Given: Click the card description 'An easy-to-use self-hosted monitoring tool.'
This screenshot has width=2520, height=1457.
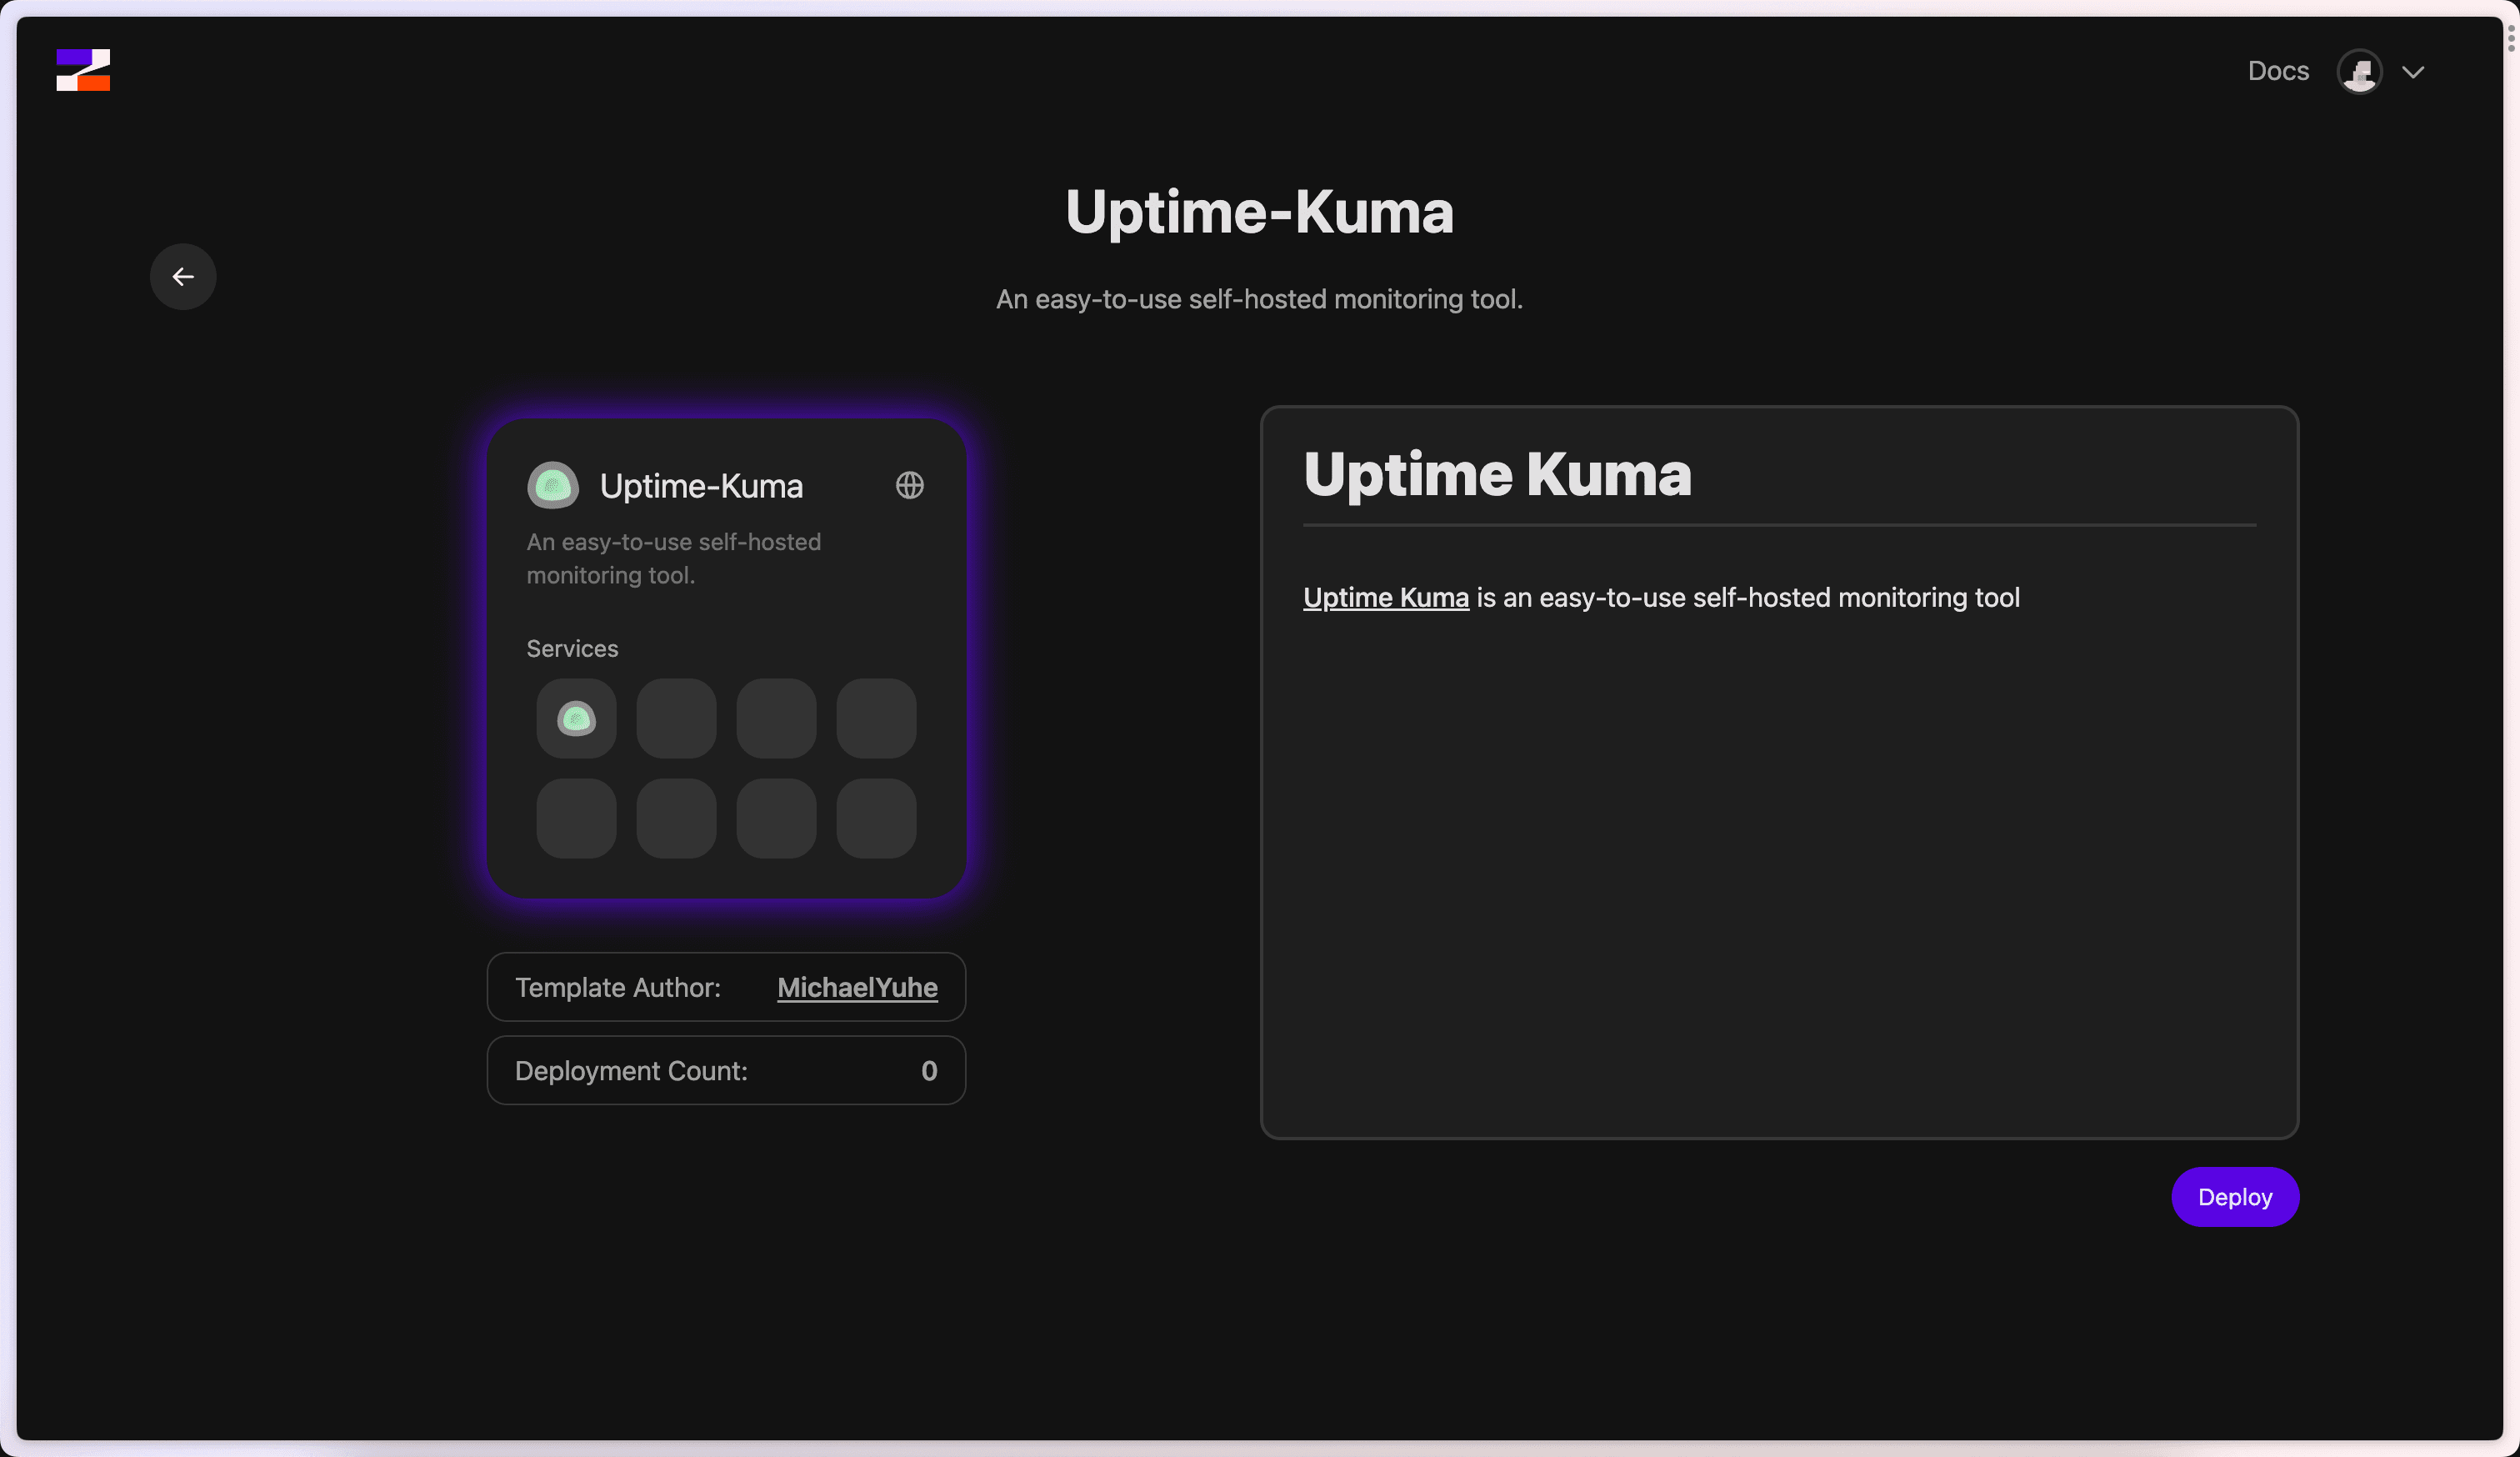Looking at the screenshot, I should (x=674, y=559).
